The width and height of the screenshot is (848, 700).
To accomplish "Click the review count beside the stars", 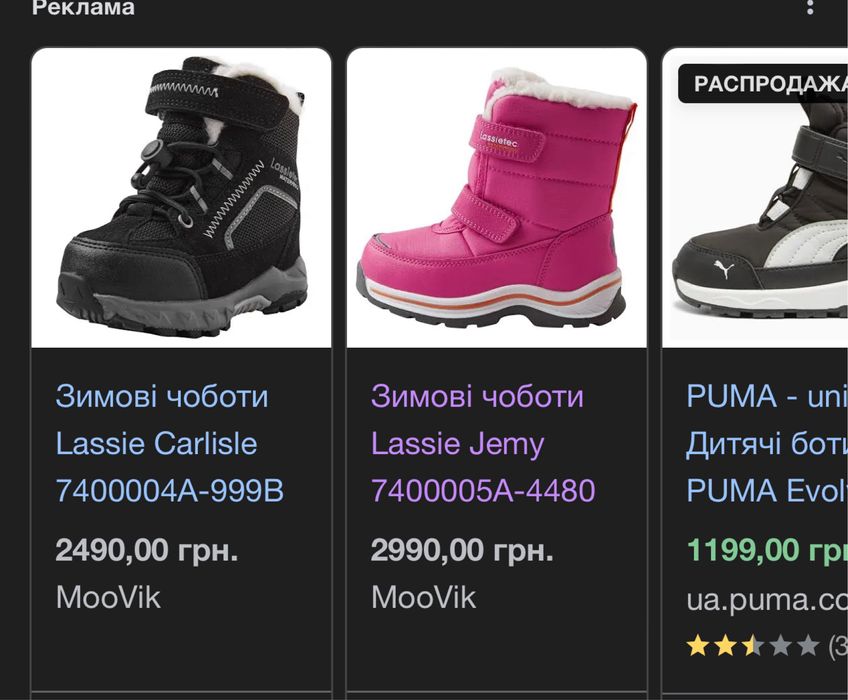I will (838, 646).
